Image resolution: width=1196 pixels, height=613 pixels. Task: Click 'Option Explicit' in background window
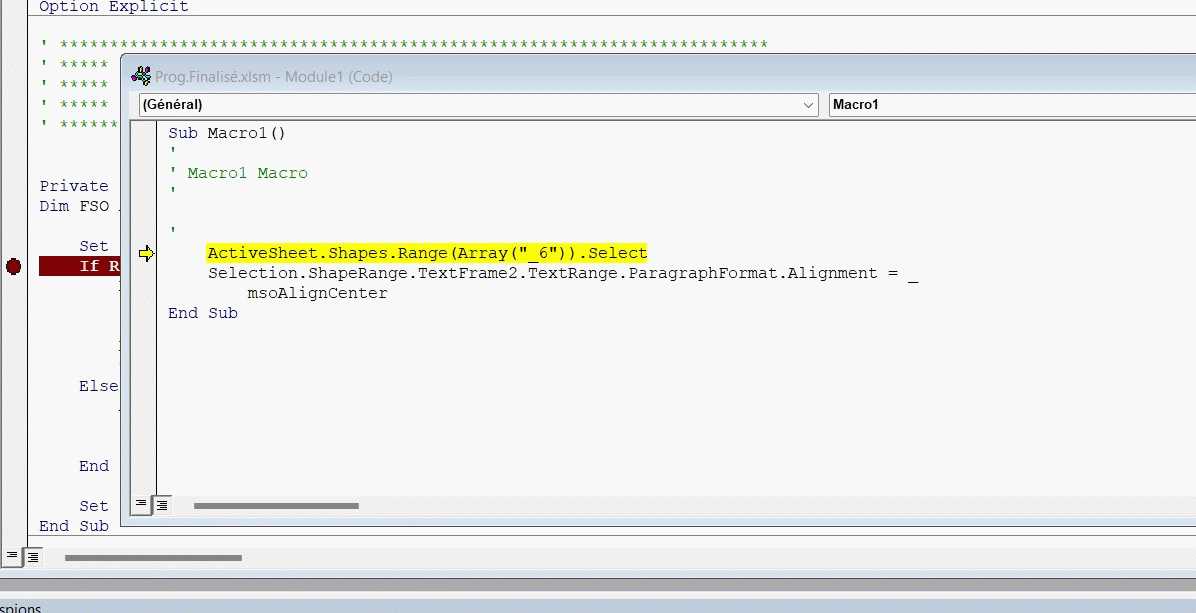point(114,7)
